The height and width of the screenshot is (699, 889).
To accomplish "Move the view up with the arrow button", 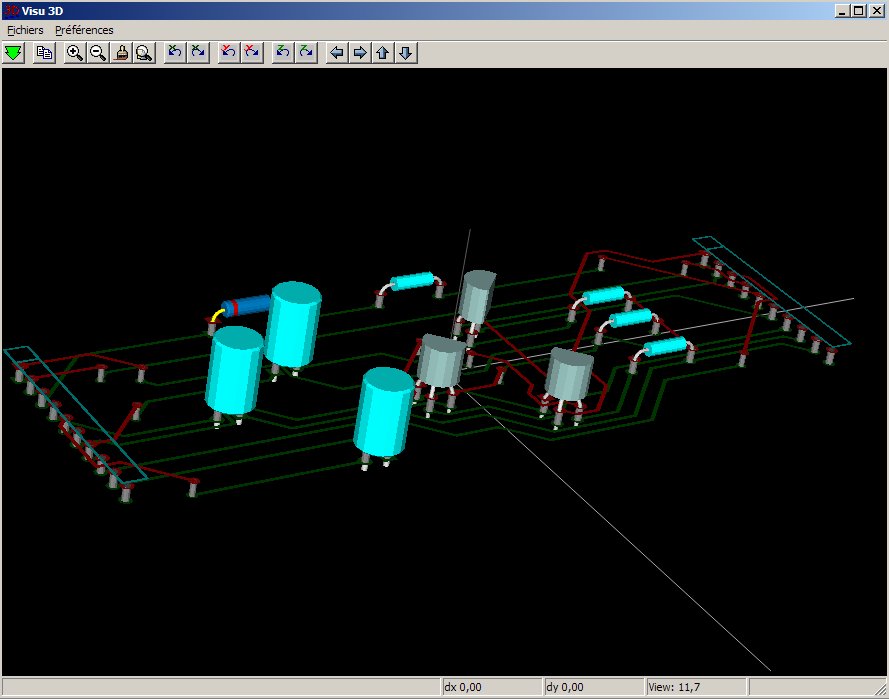I will point(383,53).
